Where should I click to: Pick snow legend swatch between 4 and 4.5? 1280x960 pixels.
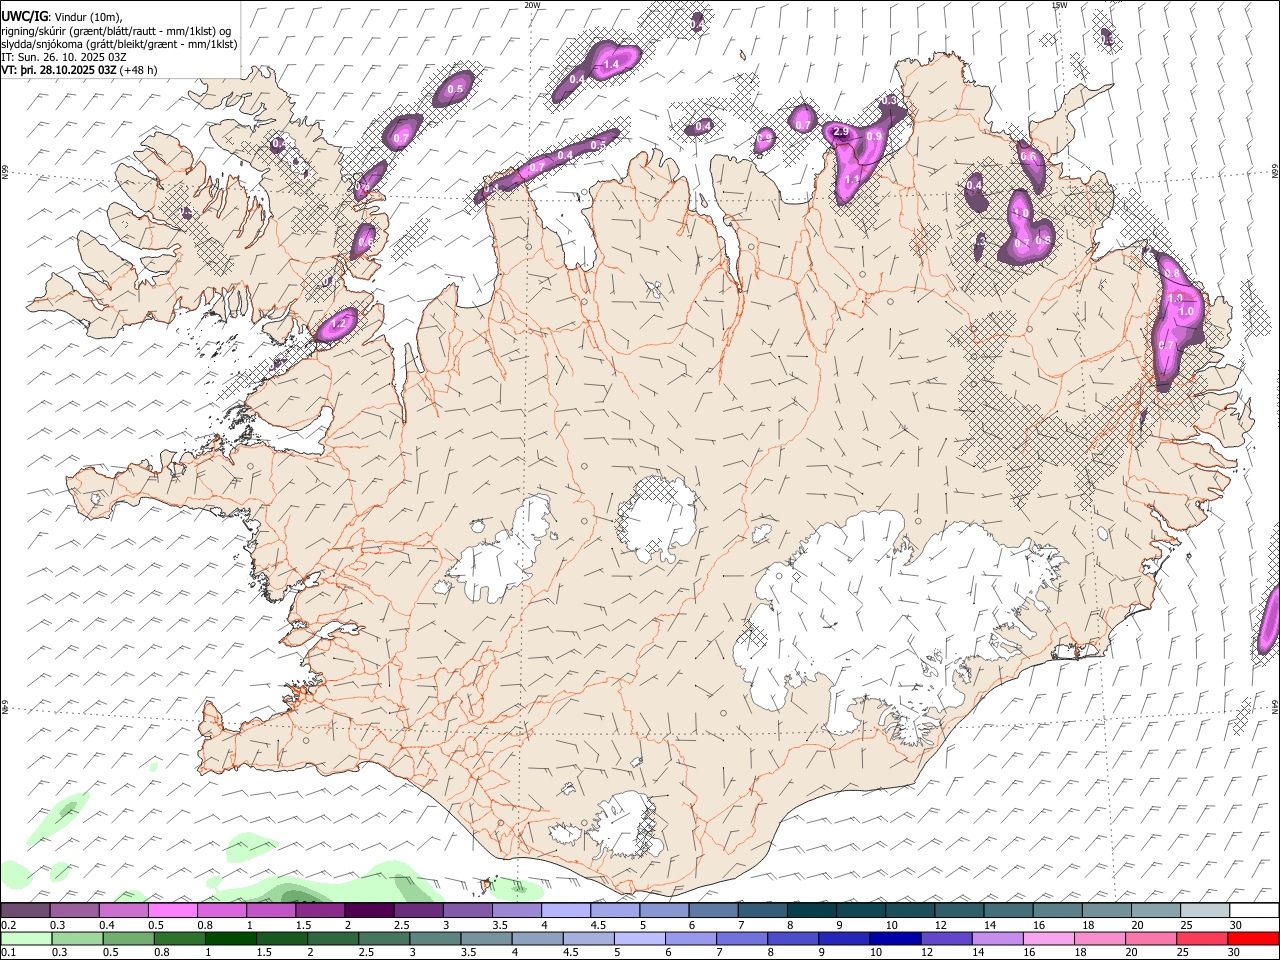(565, 911)
